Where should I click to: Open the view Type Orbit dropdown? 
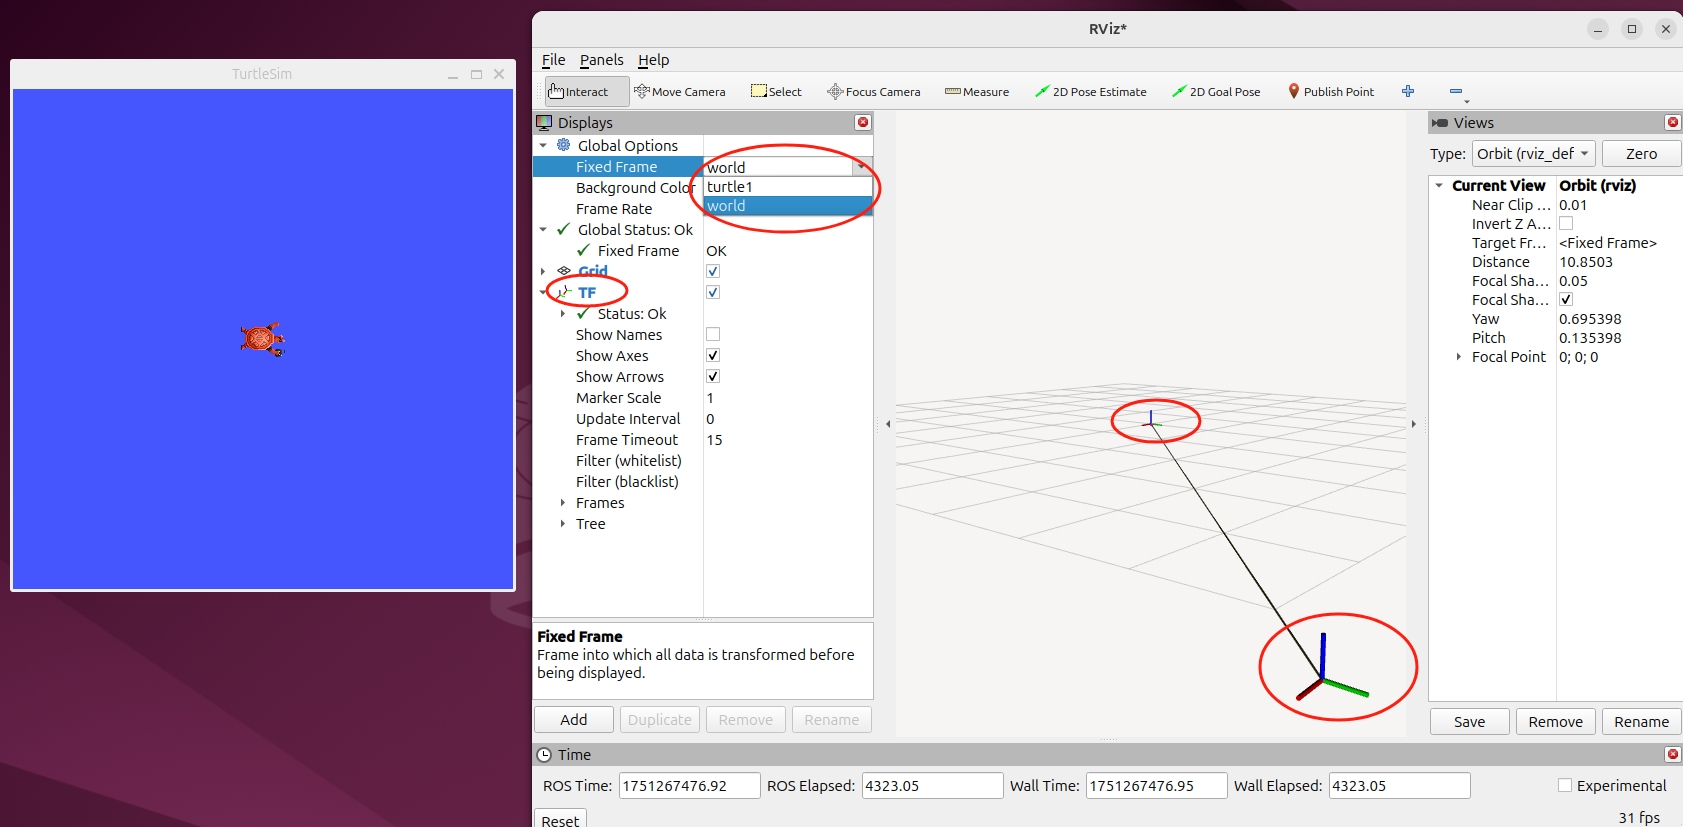pos(1532,154)
